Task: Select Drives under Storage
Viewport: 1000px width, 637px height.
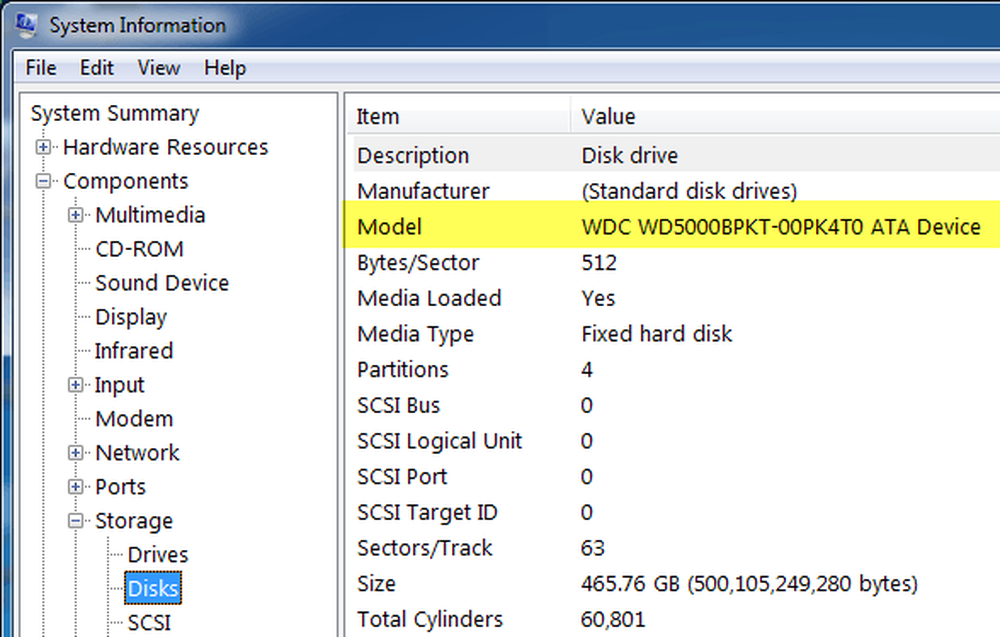Action: [x=158, y=555]
